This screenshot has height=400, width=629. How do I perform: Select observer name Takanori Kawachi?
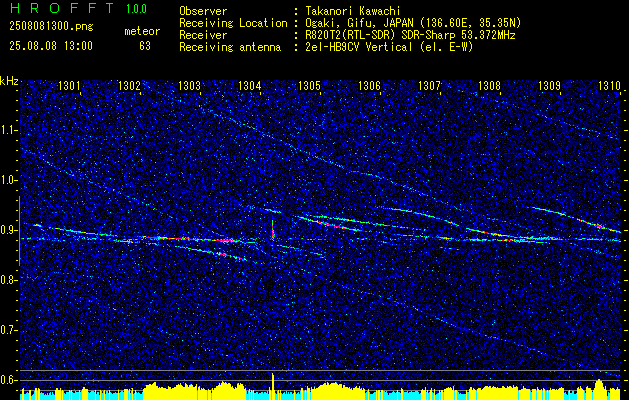353,11
